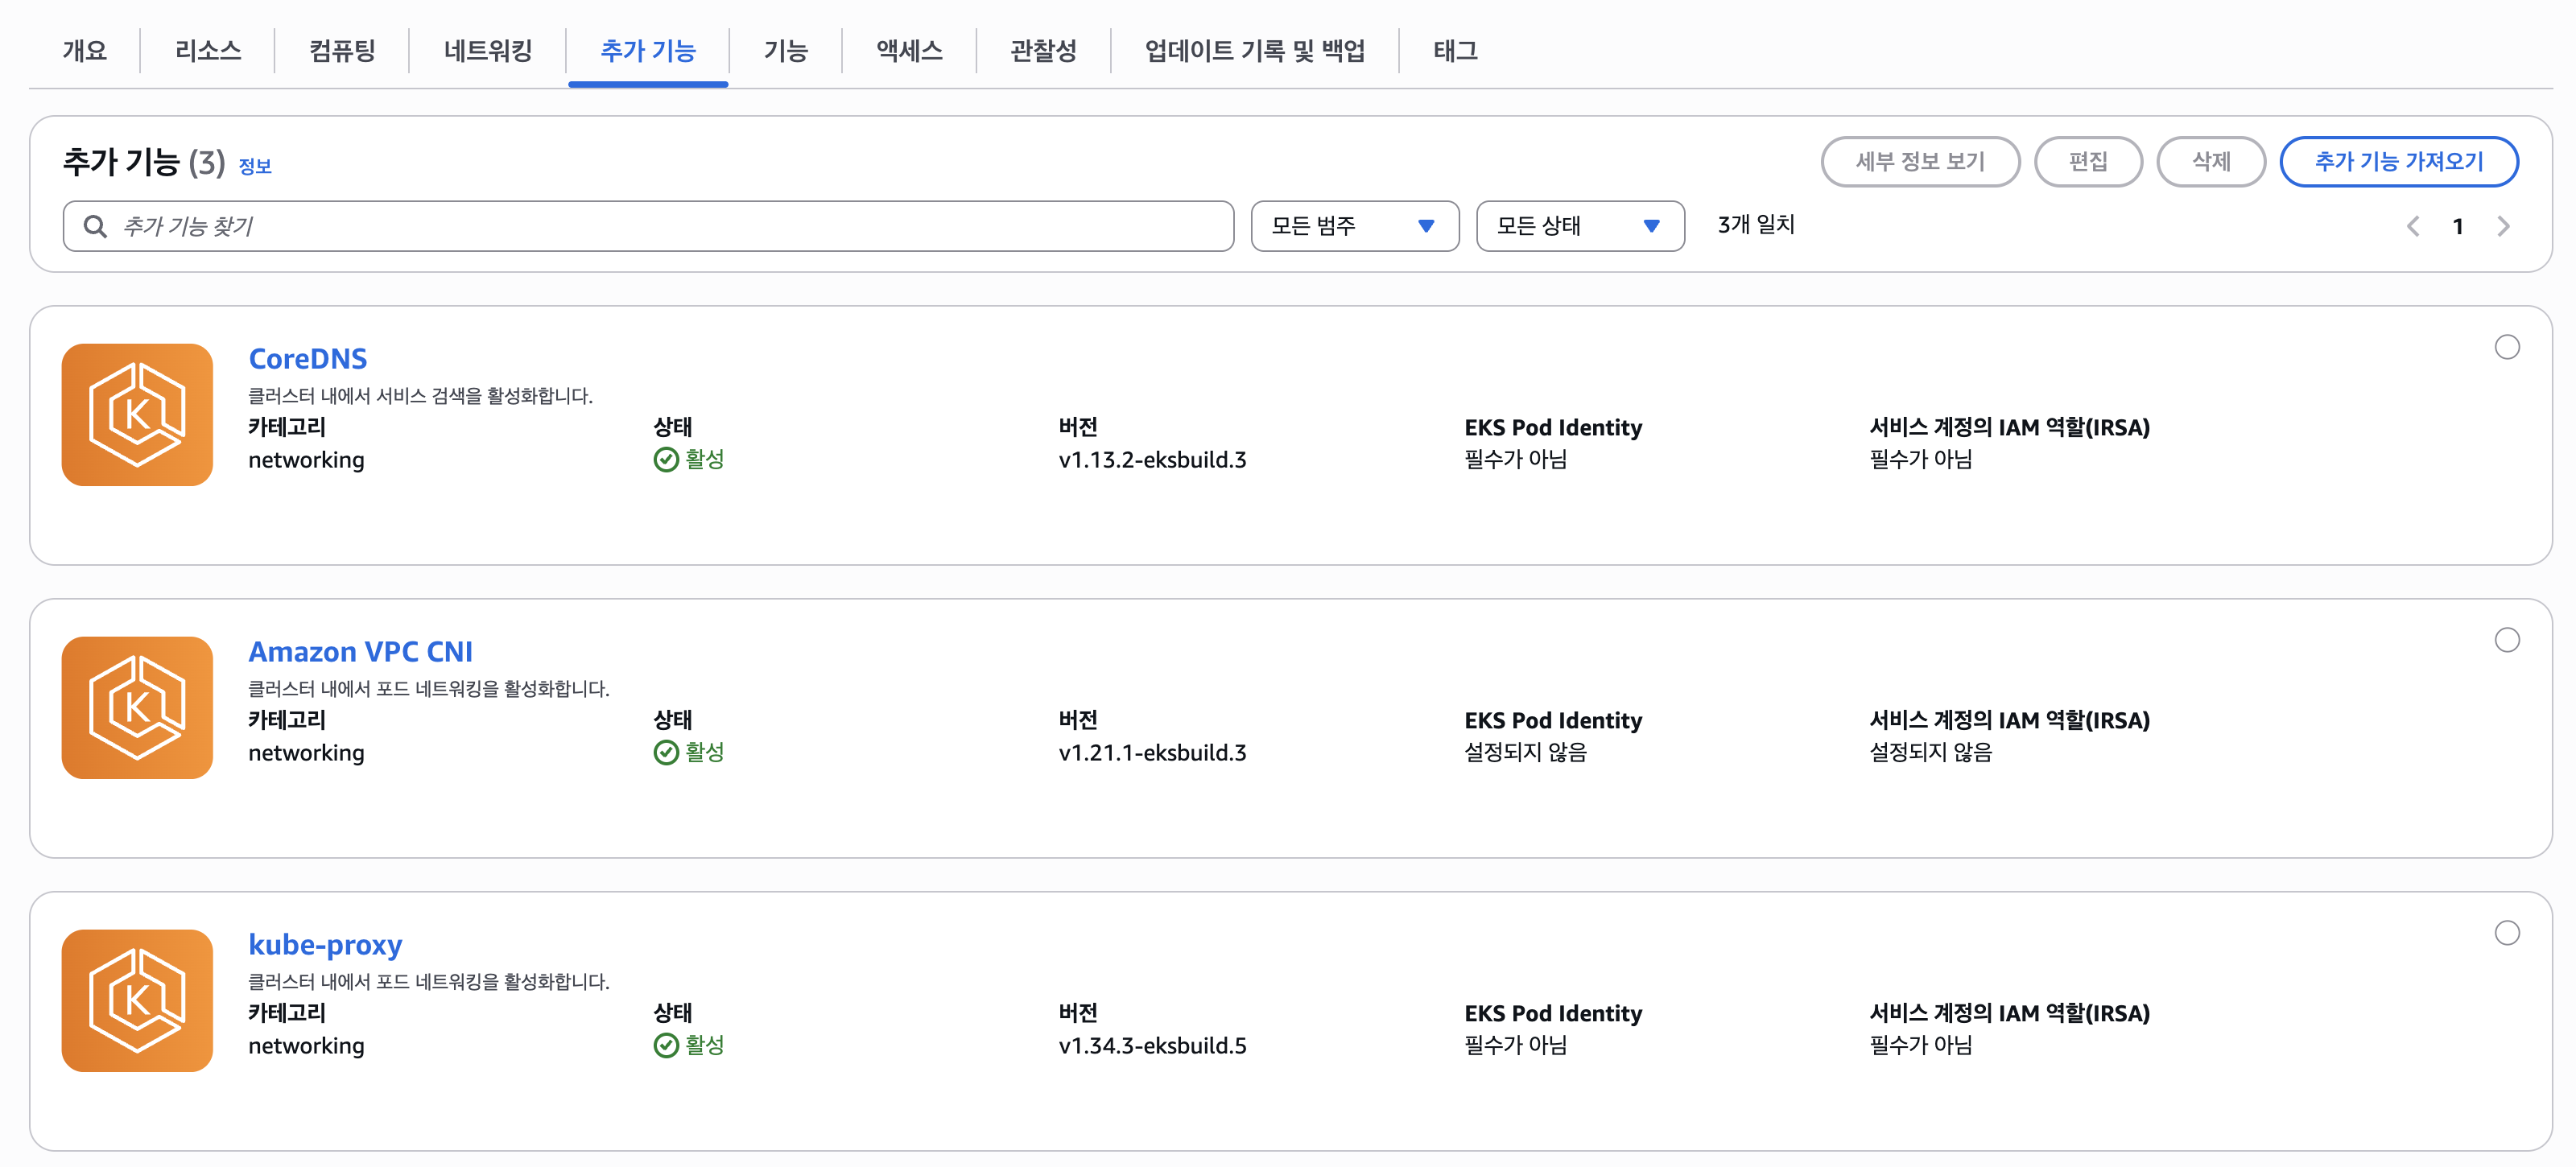Open the Amazon VPC CNI details link
This screenshot has height=1167, width=2576.
point(361,651)
